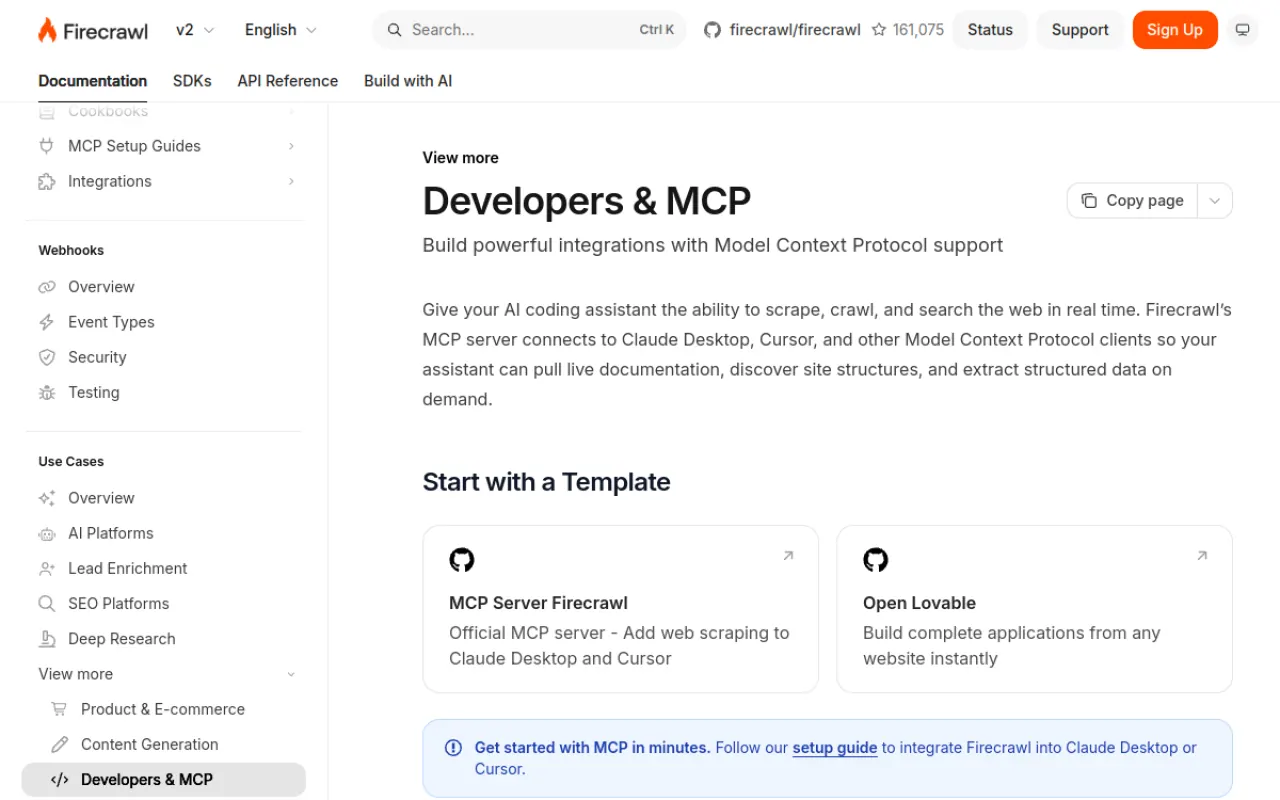1280x800 pixels.
Task: Click the lightning icon beside Event Types
Action: (x=46, y=322)
